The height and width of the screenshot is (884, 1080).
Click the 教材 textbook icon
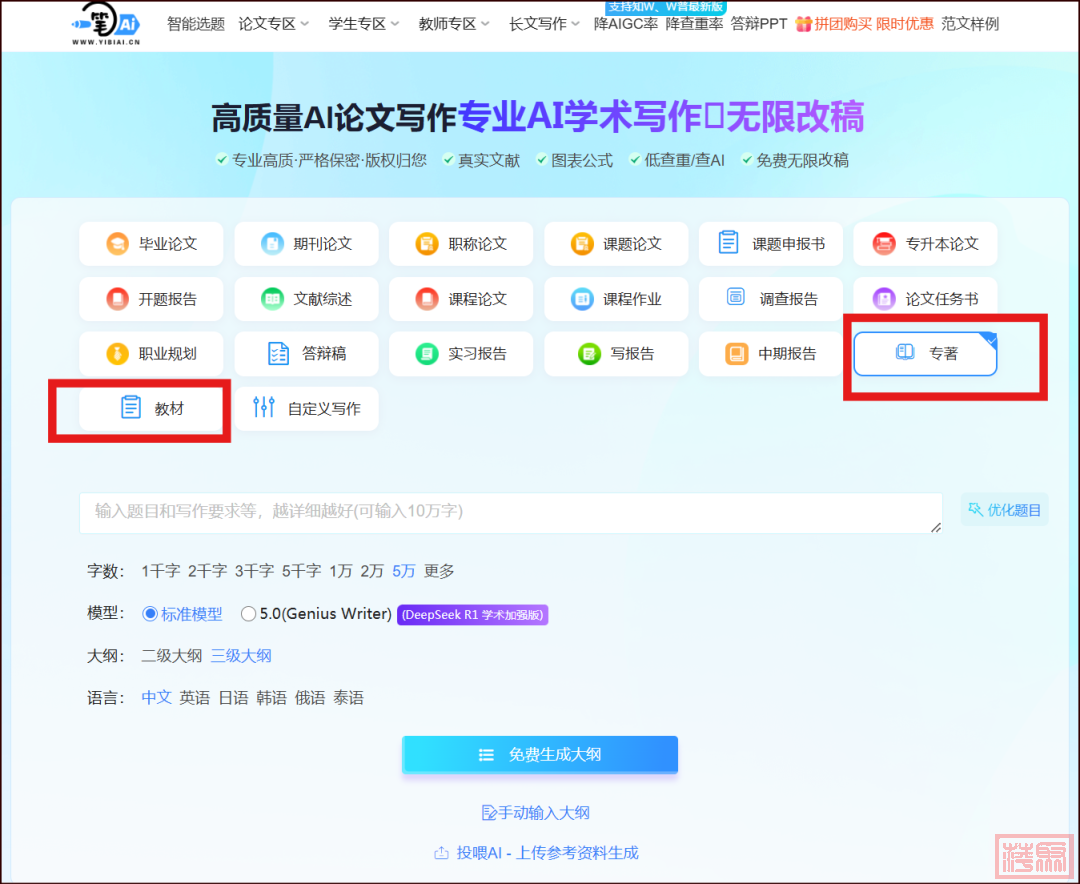tap(131, 408)
